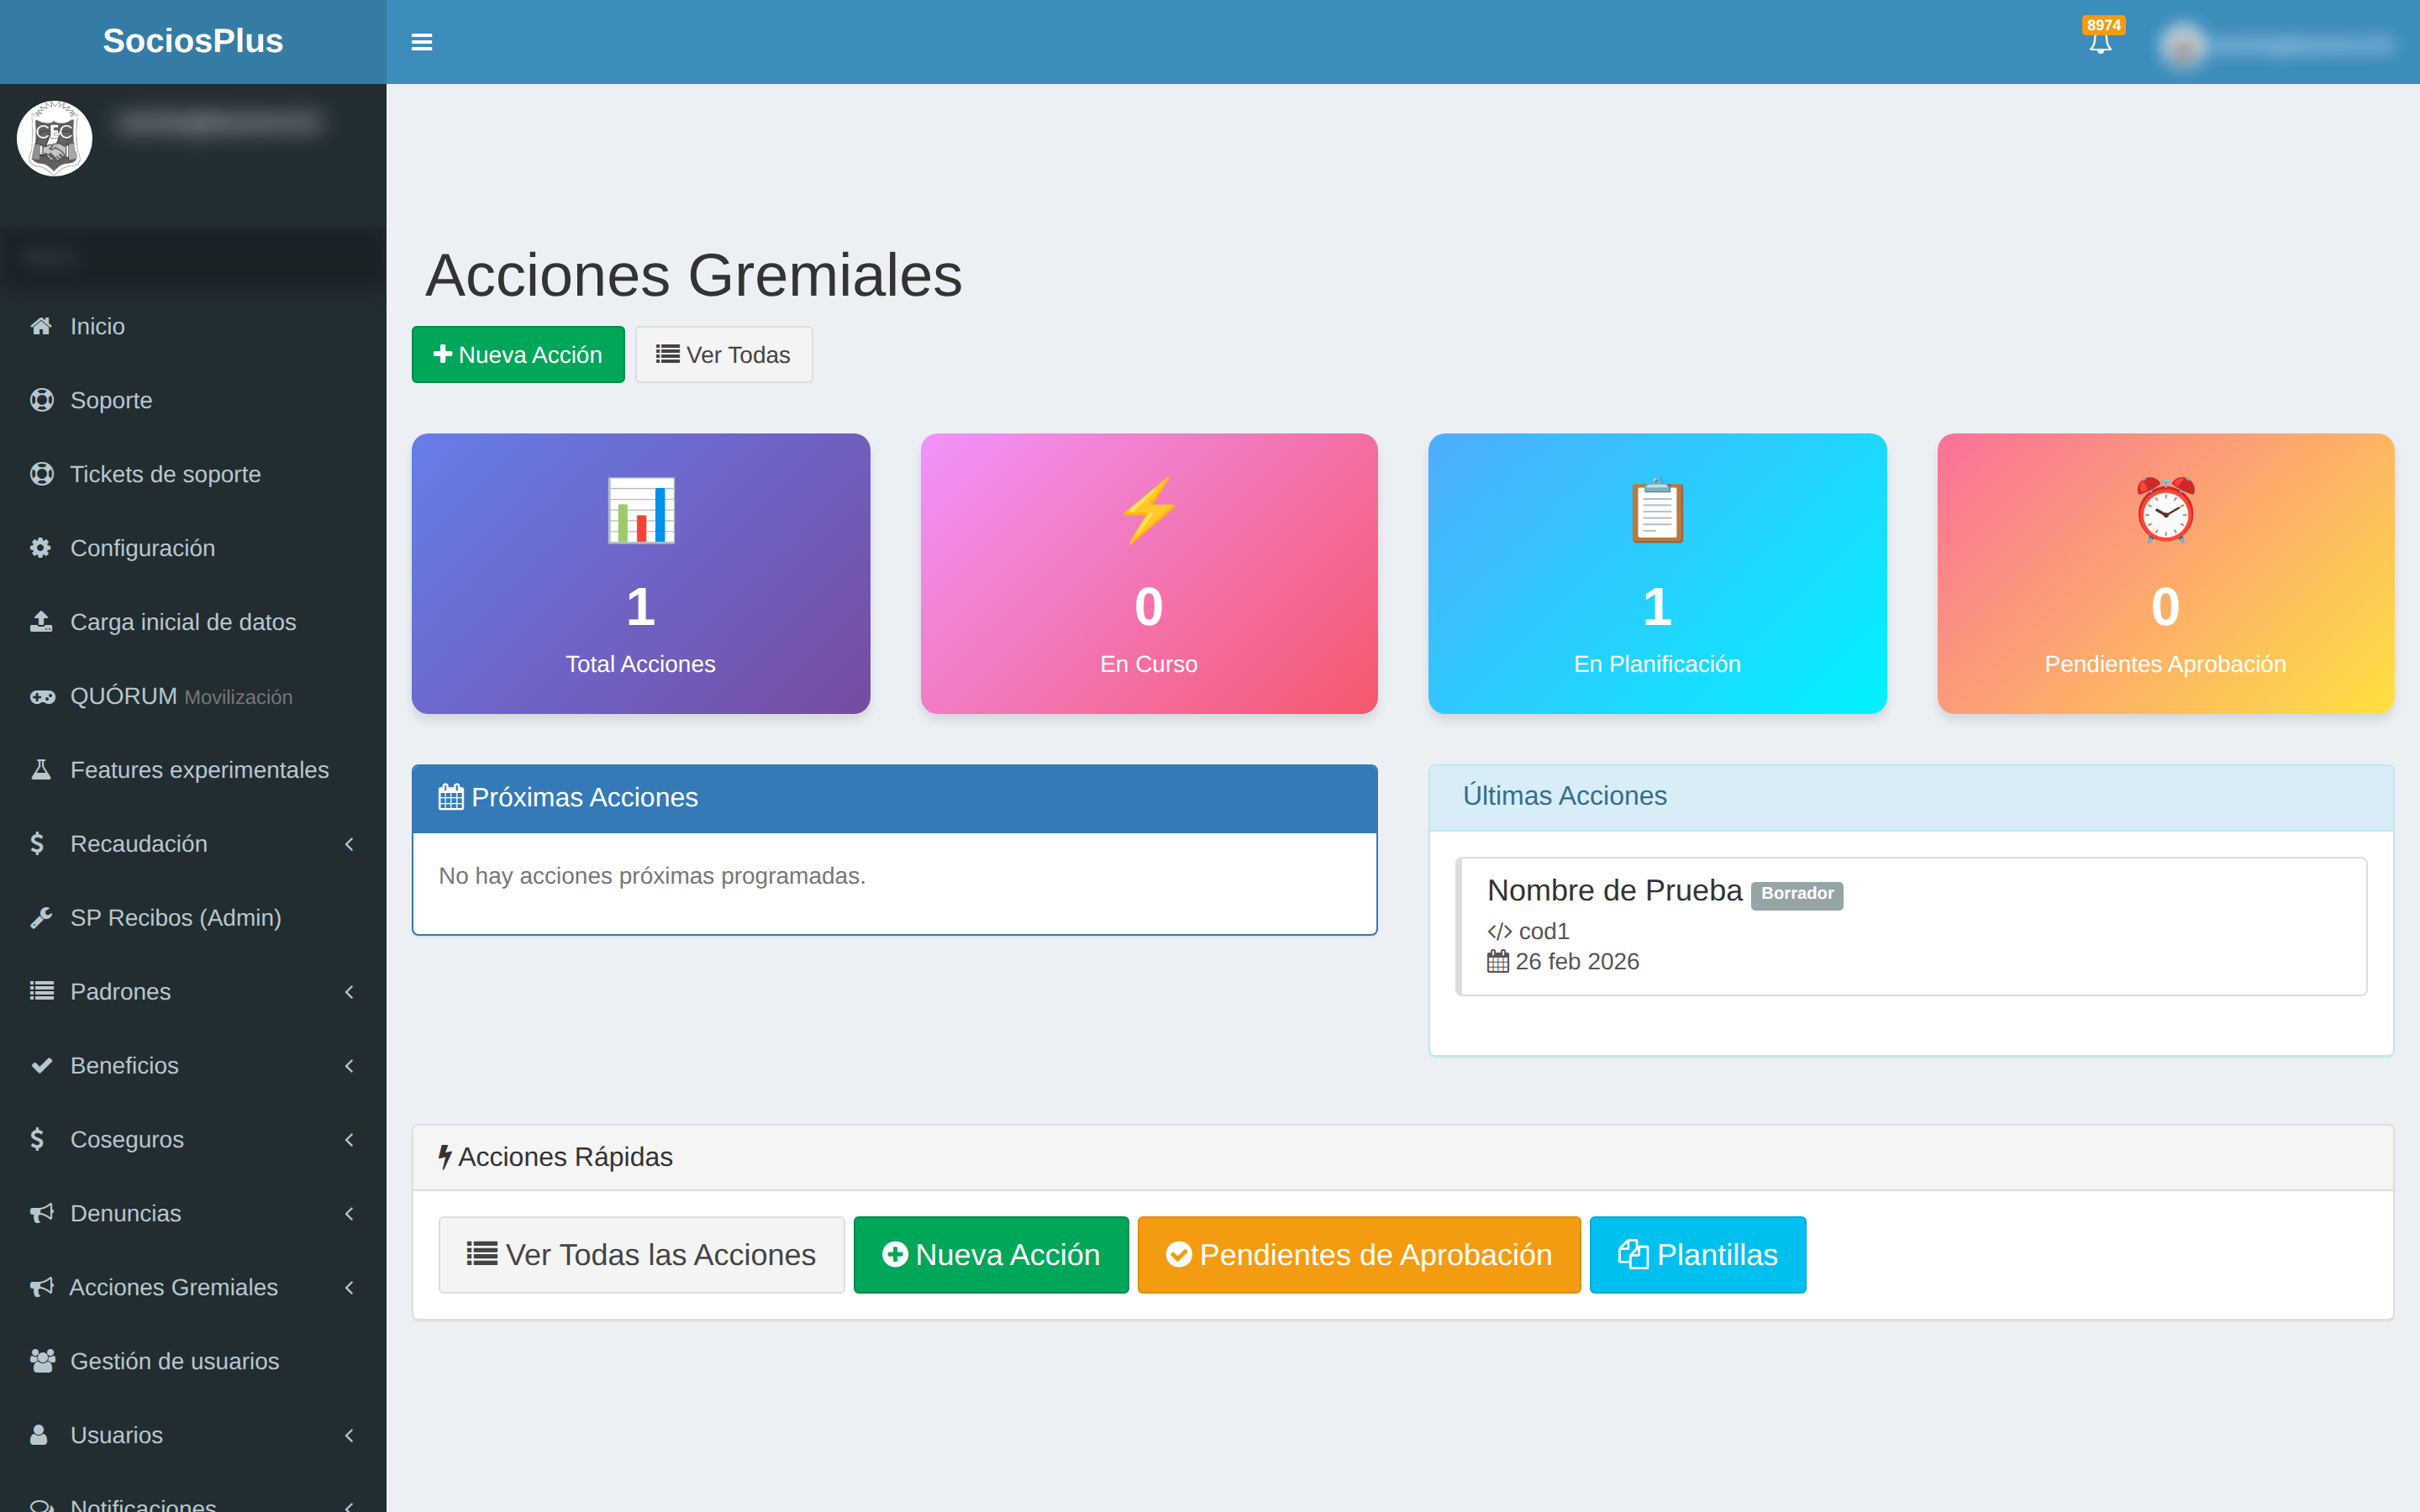Open the Inicio menu item
Viewport: 2420px width, 1512px height.
click(193, 326)
